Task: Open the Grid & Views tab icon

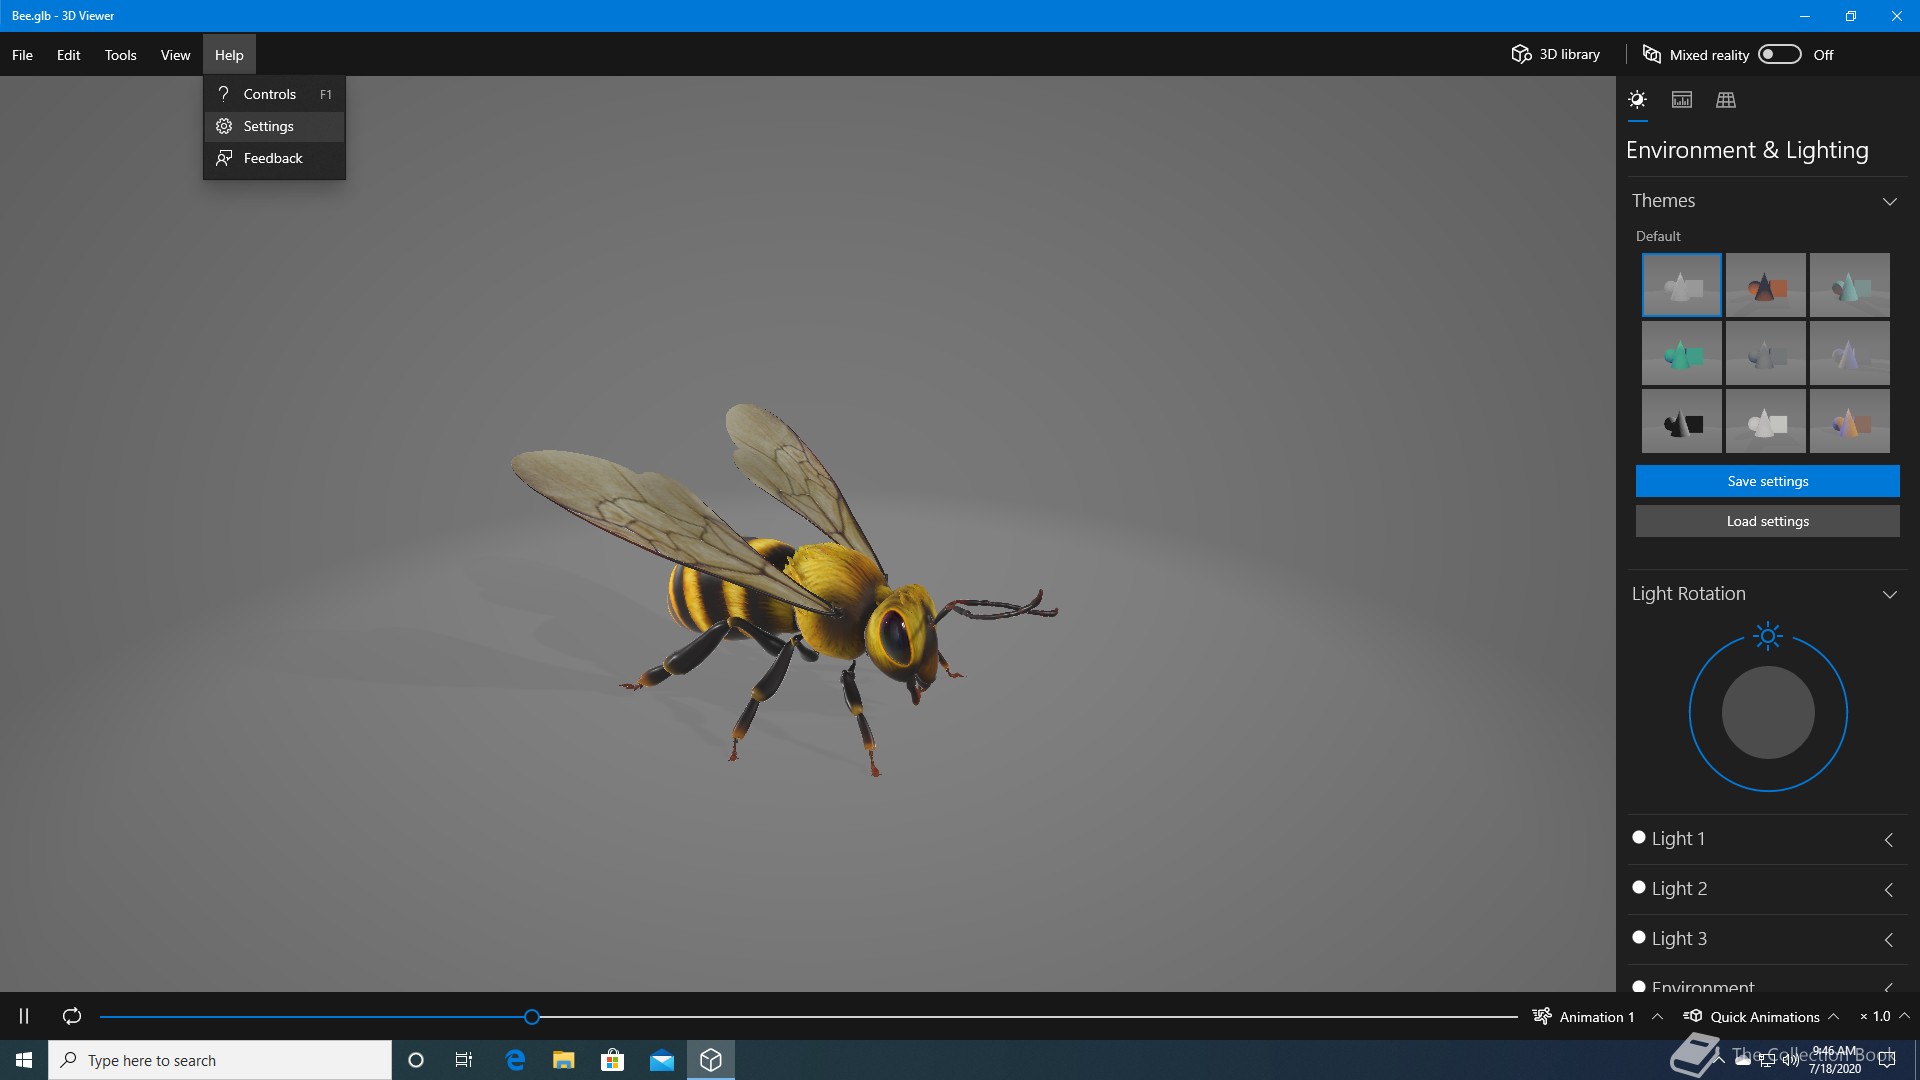Action: click(1726, 100)
